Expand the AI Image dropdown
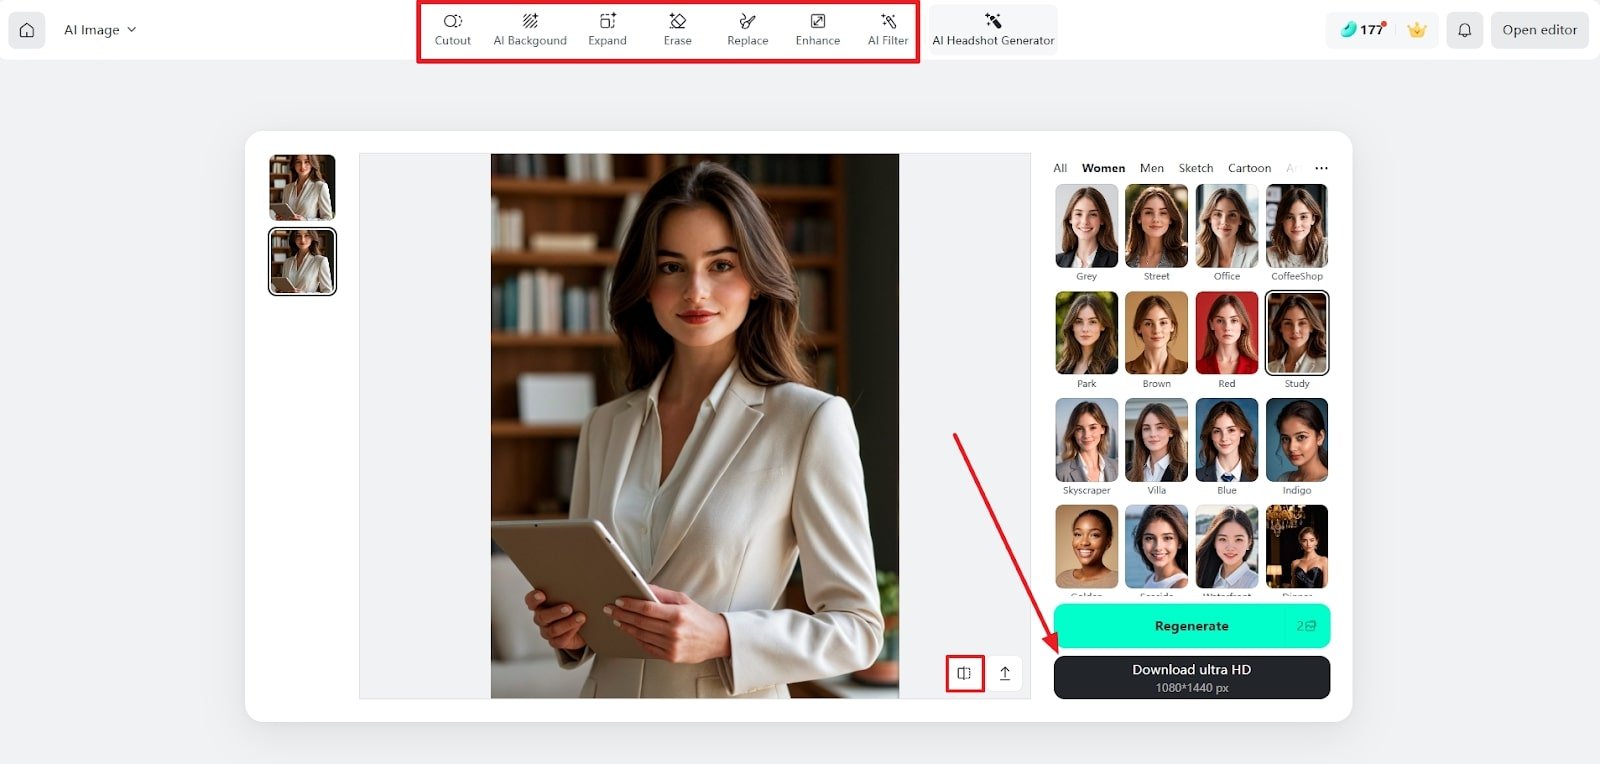This screenshot has width=1600, height=764. tap(100, 30)
